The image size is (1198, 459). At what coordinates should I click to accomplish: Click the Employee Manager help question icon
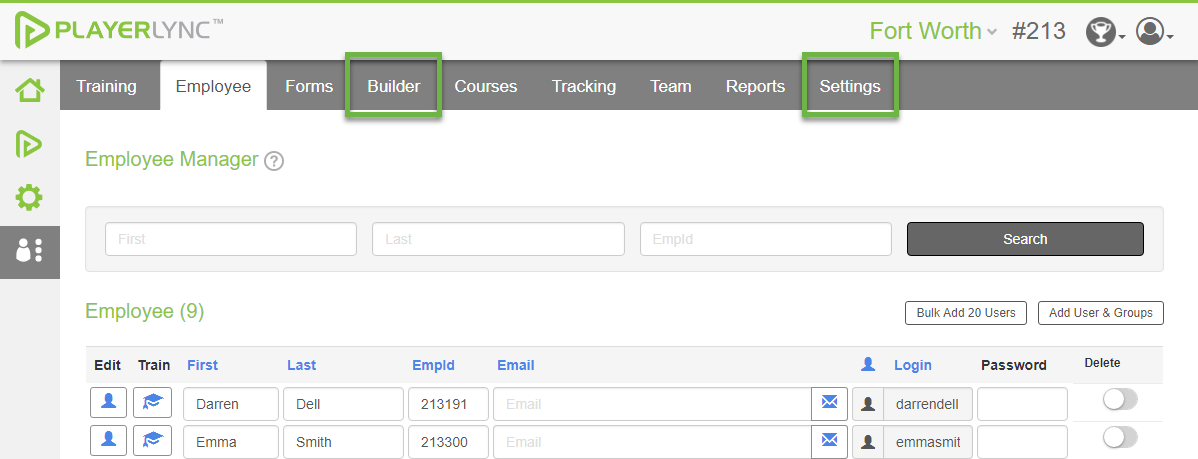tap(274, 161)
